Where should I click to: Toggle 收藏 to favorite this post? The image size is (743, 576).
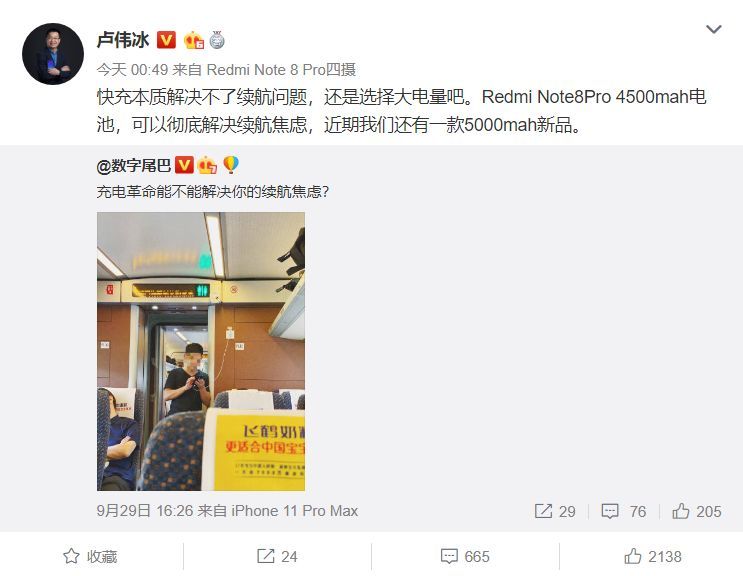pos(91,556)
